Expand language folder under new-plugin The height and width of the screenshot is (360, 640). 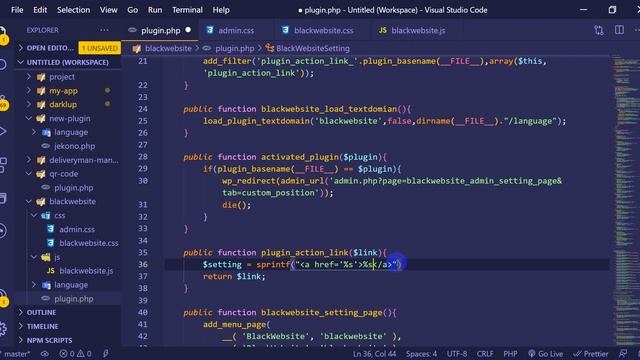point(71,132)
